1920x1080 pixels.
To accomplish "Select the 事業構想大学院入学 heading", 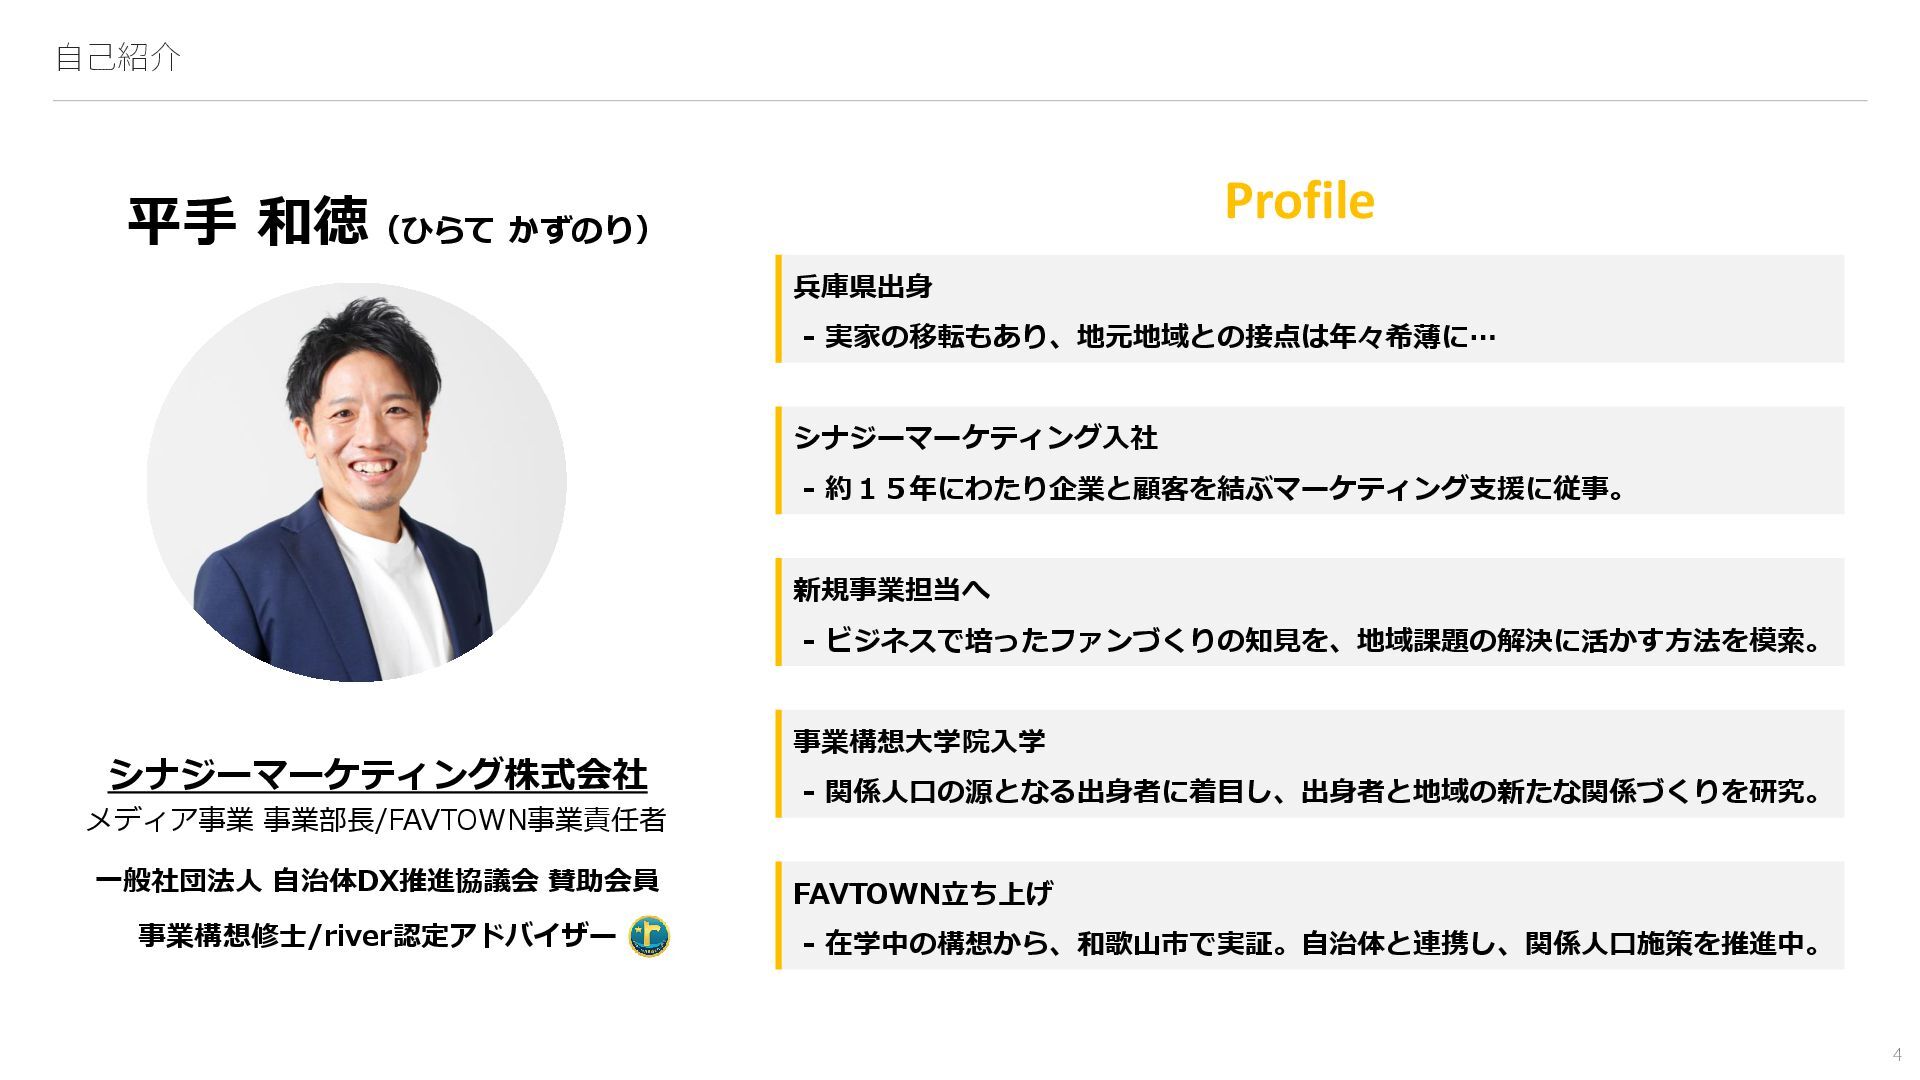I will [x=919, y=741].
